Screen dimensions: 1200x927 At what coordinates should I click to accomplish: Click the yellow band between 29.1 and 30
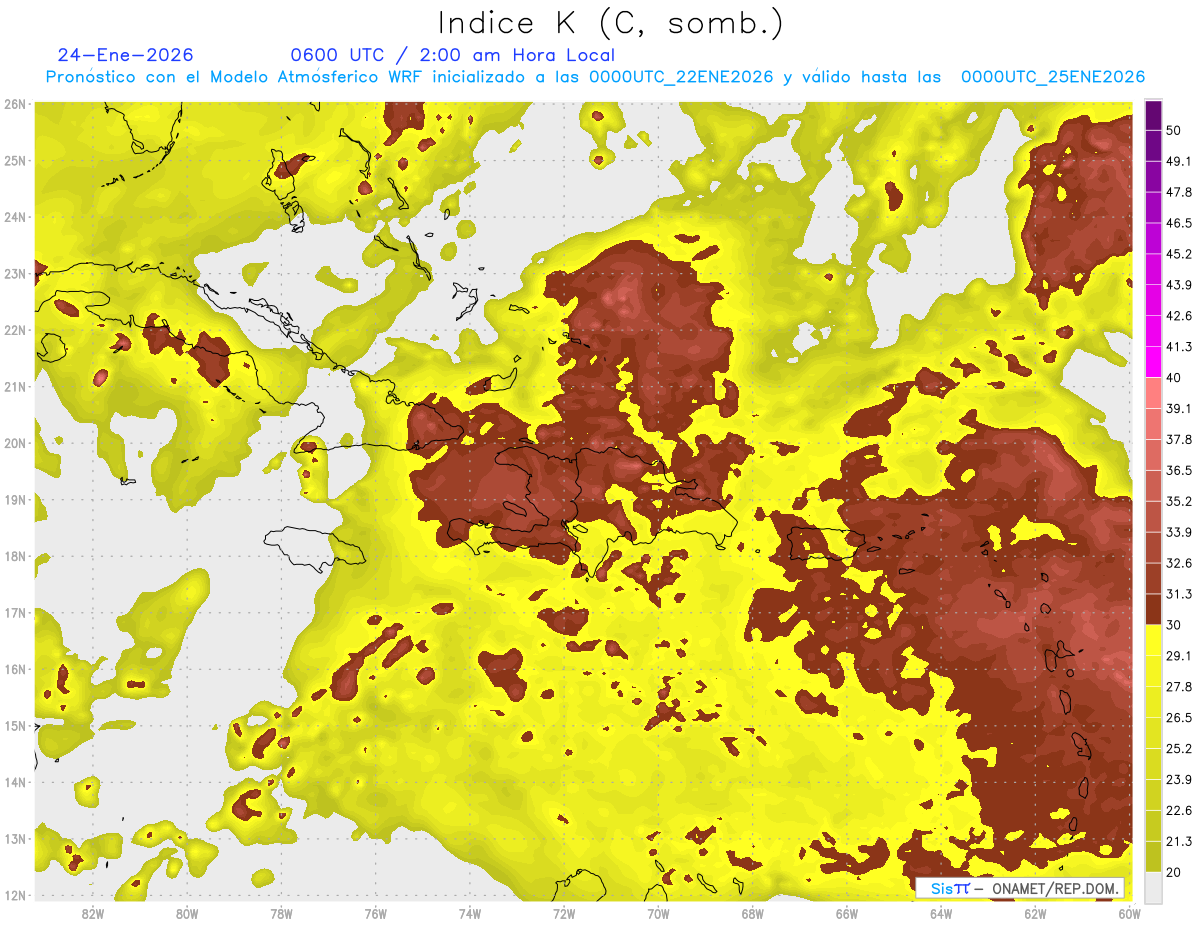click(1154, 640)
